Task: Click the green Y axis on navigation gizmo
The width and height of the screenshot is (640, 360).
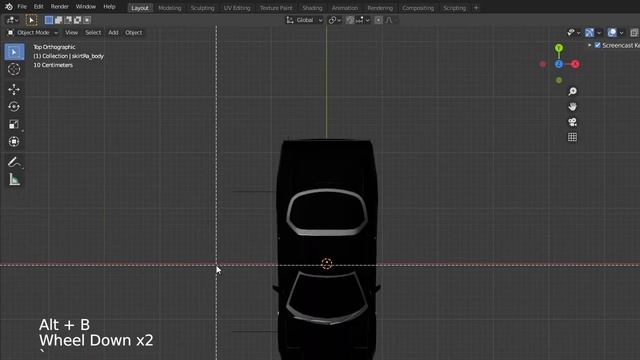Action: pyautogui.click(x=559, y=48)
